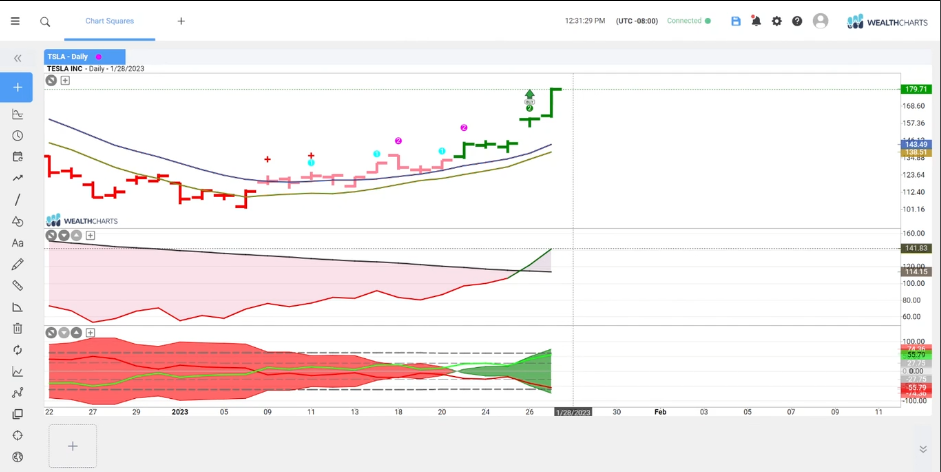This screenshot has height=472, width=941.
Task: Click the 114.15 indicator value label
Action: 916,271
